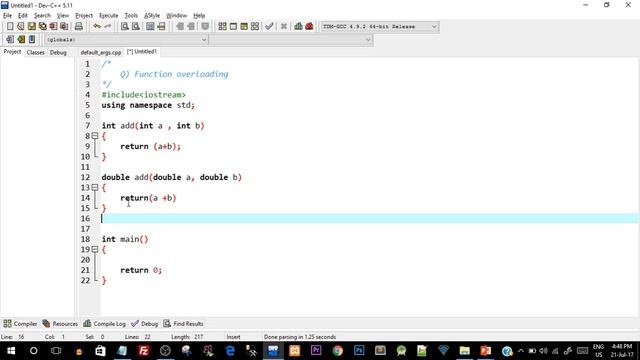640x360 pixels.
Task: Select the Untitled1 editor tab
Action: tap(142, 52)
